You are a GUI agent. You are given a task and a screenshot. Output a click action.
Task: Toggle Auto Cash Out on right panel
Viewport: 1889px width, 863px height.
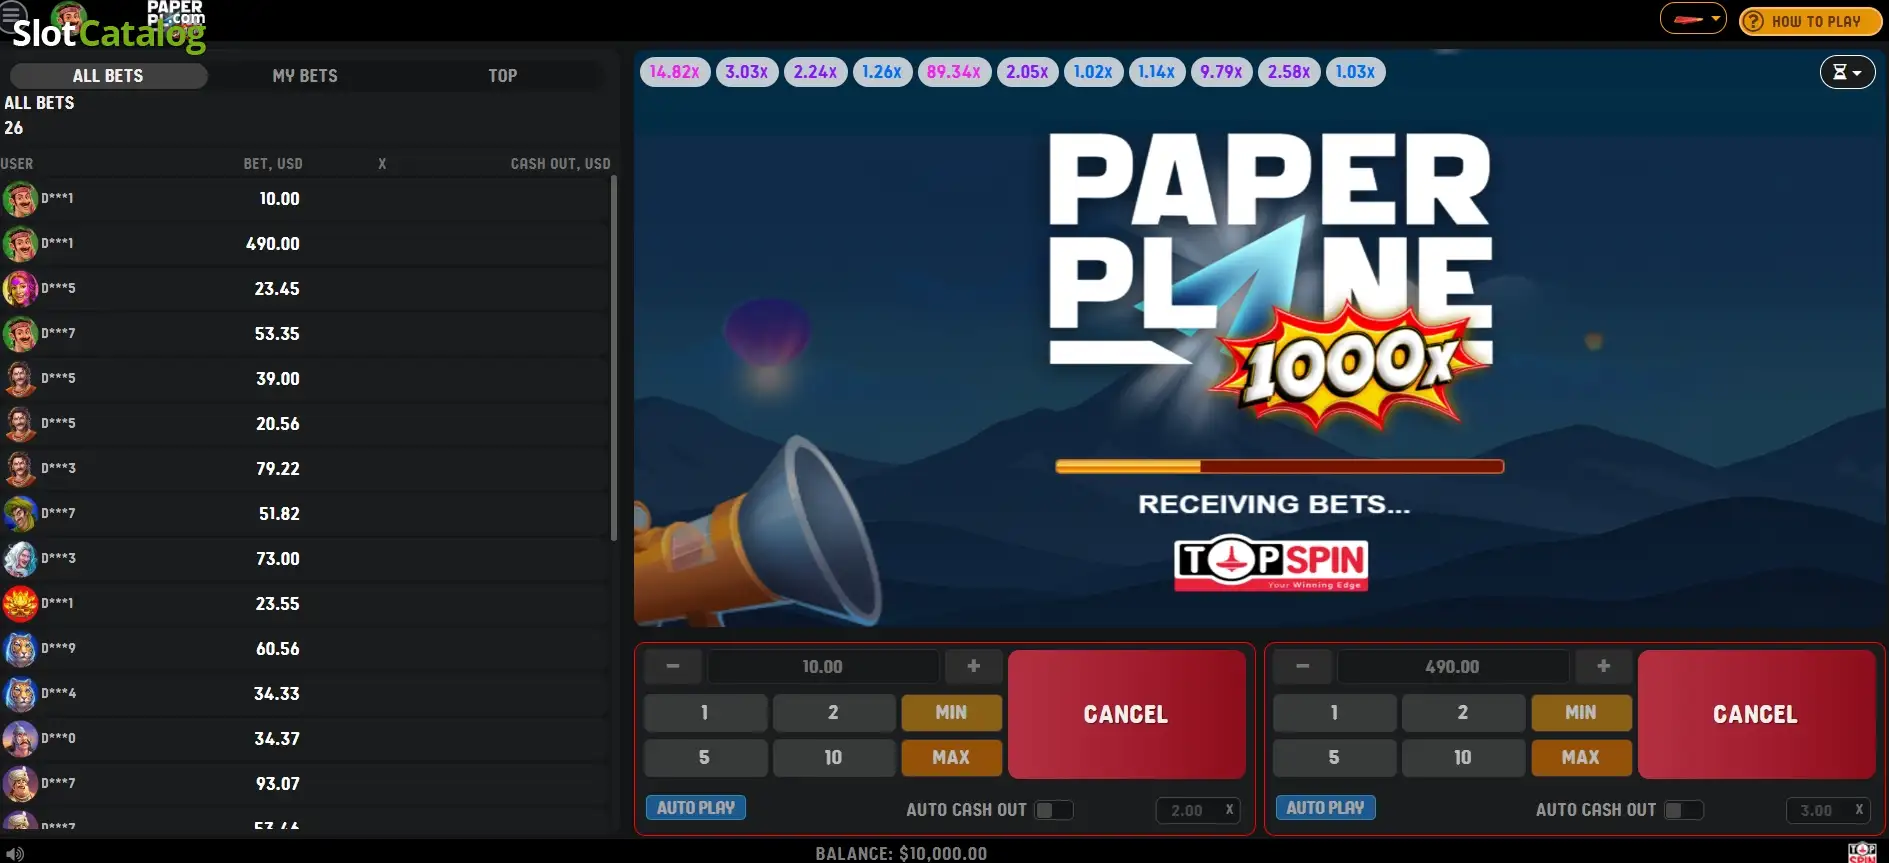pyautogui.click(x=1684, y=810)
